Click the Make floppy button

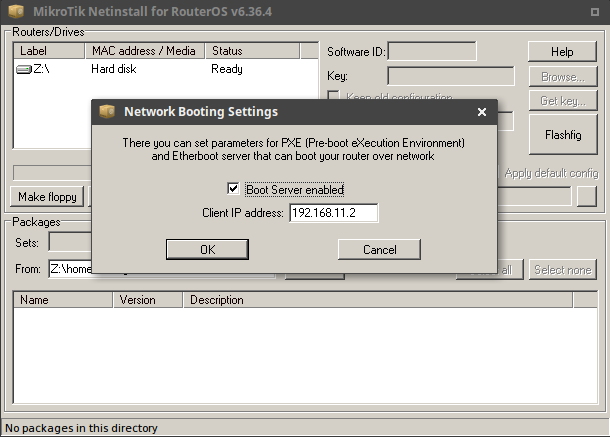click(47, 197)
